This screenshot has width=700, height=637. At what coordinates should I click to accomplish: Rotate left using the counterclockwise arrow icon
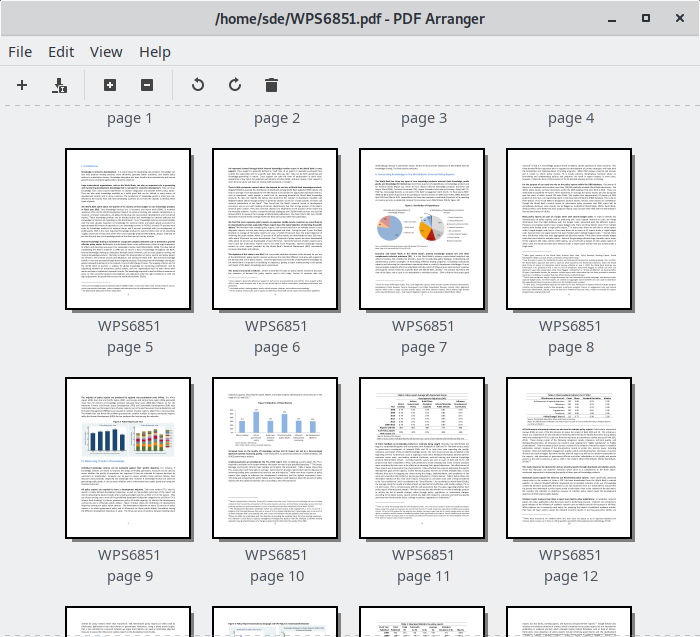(198, 85)
